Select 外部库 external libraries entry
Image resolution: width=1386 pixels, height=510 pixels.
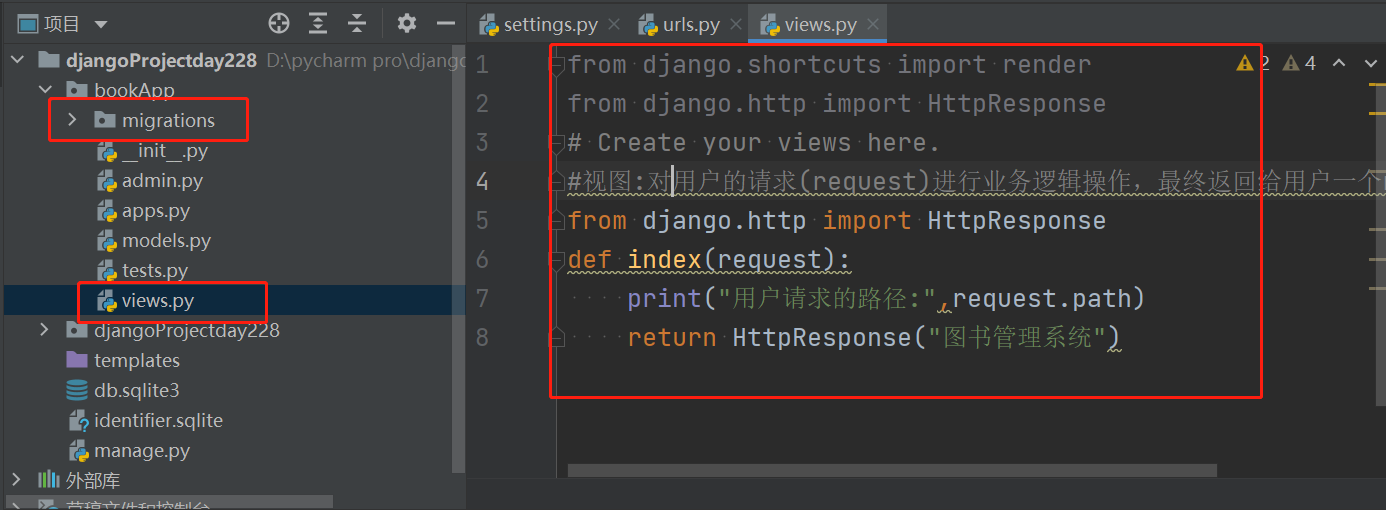(x=78, y=481)
